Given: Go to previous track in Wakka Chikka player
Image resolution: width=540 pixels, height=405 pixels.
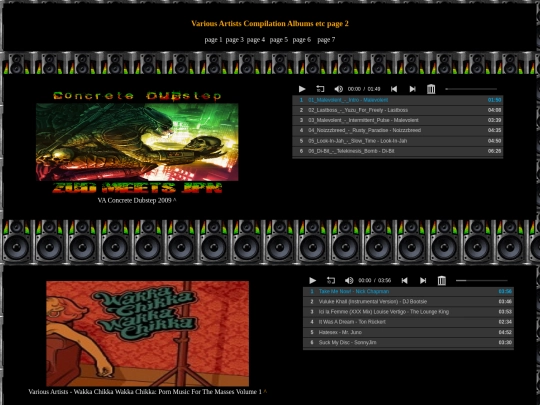Looking at the screenshot, I should pyautogui.click(x=405, y=281).
